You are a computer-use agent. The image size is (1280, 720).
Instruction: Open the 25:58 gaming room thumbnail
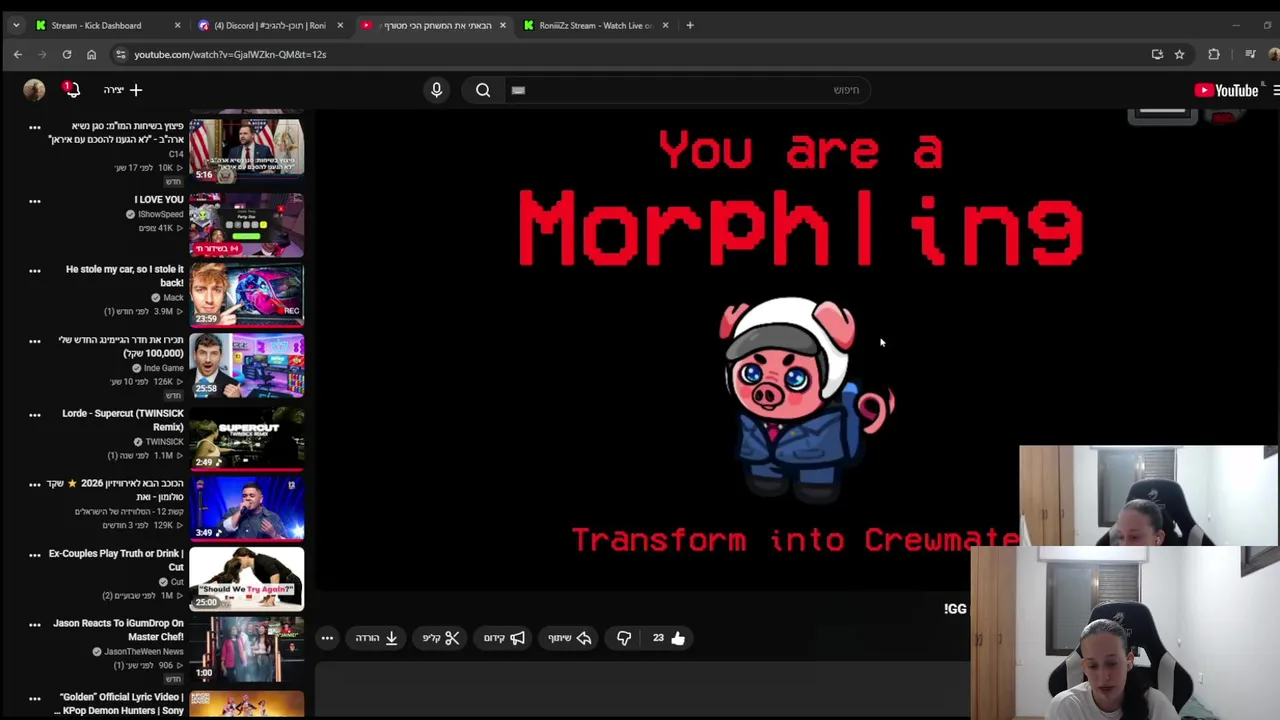(x=246, y=365)
